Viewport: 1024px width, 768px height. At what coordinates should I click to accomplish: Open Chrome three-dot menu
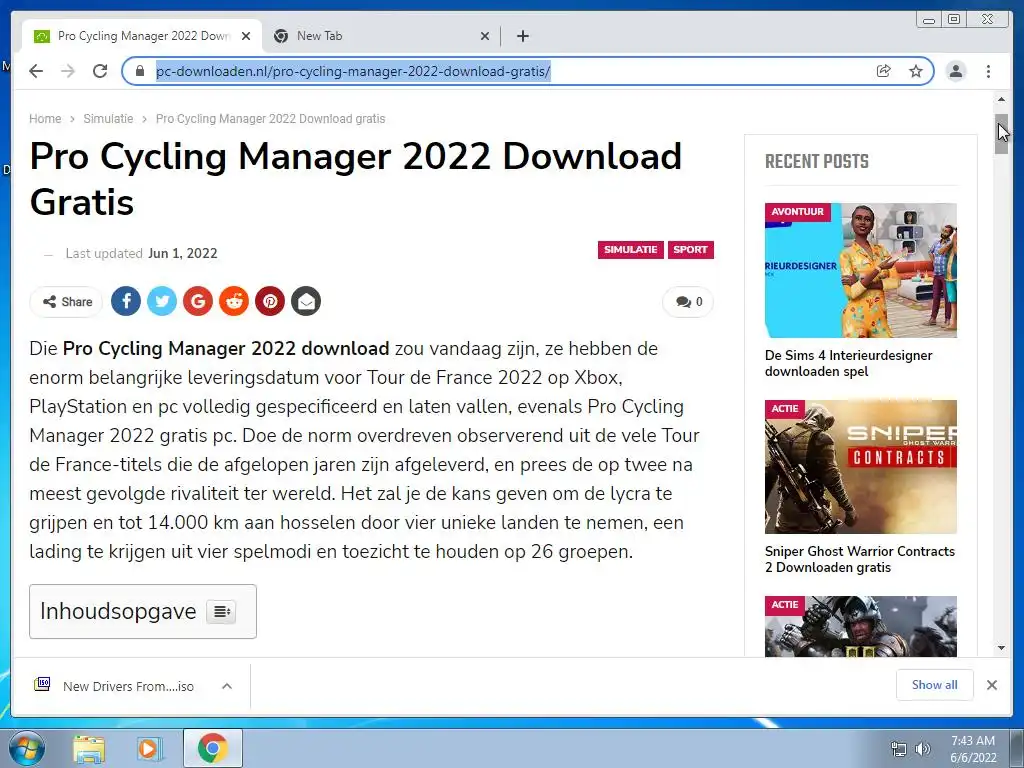(x=988, y=71)
